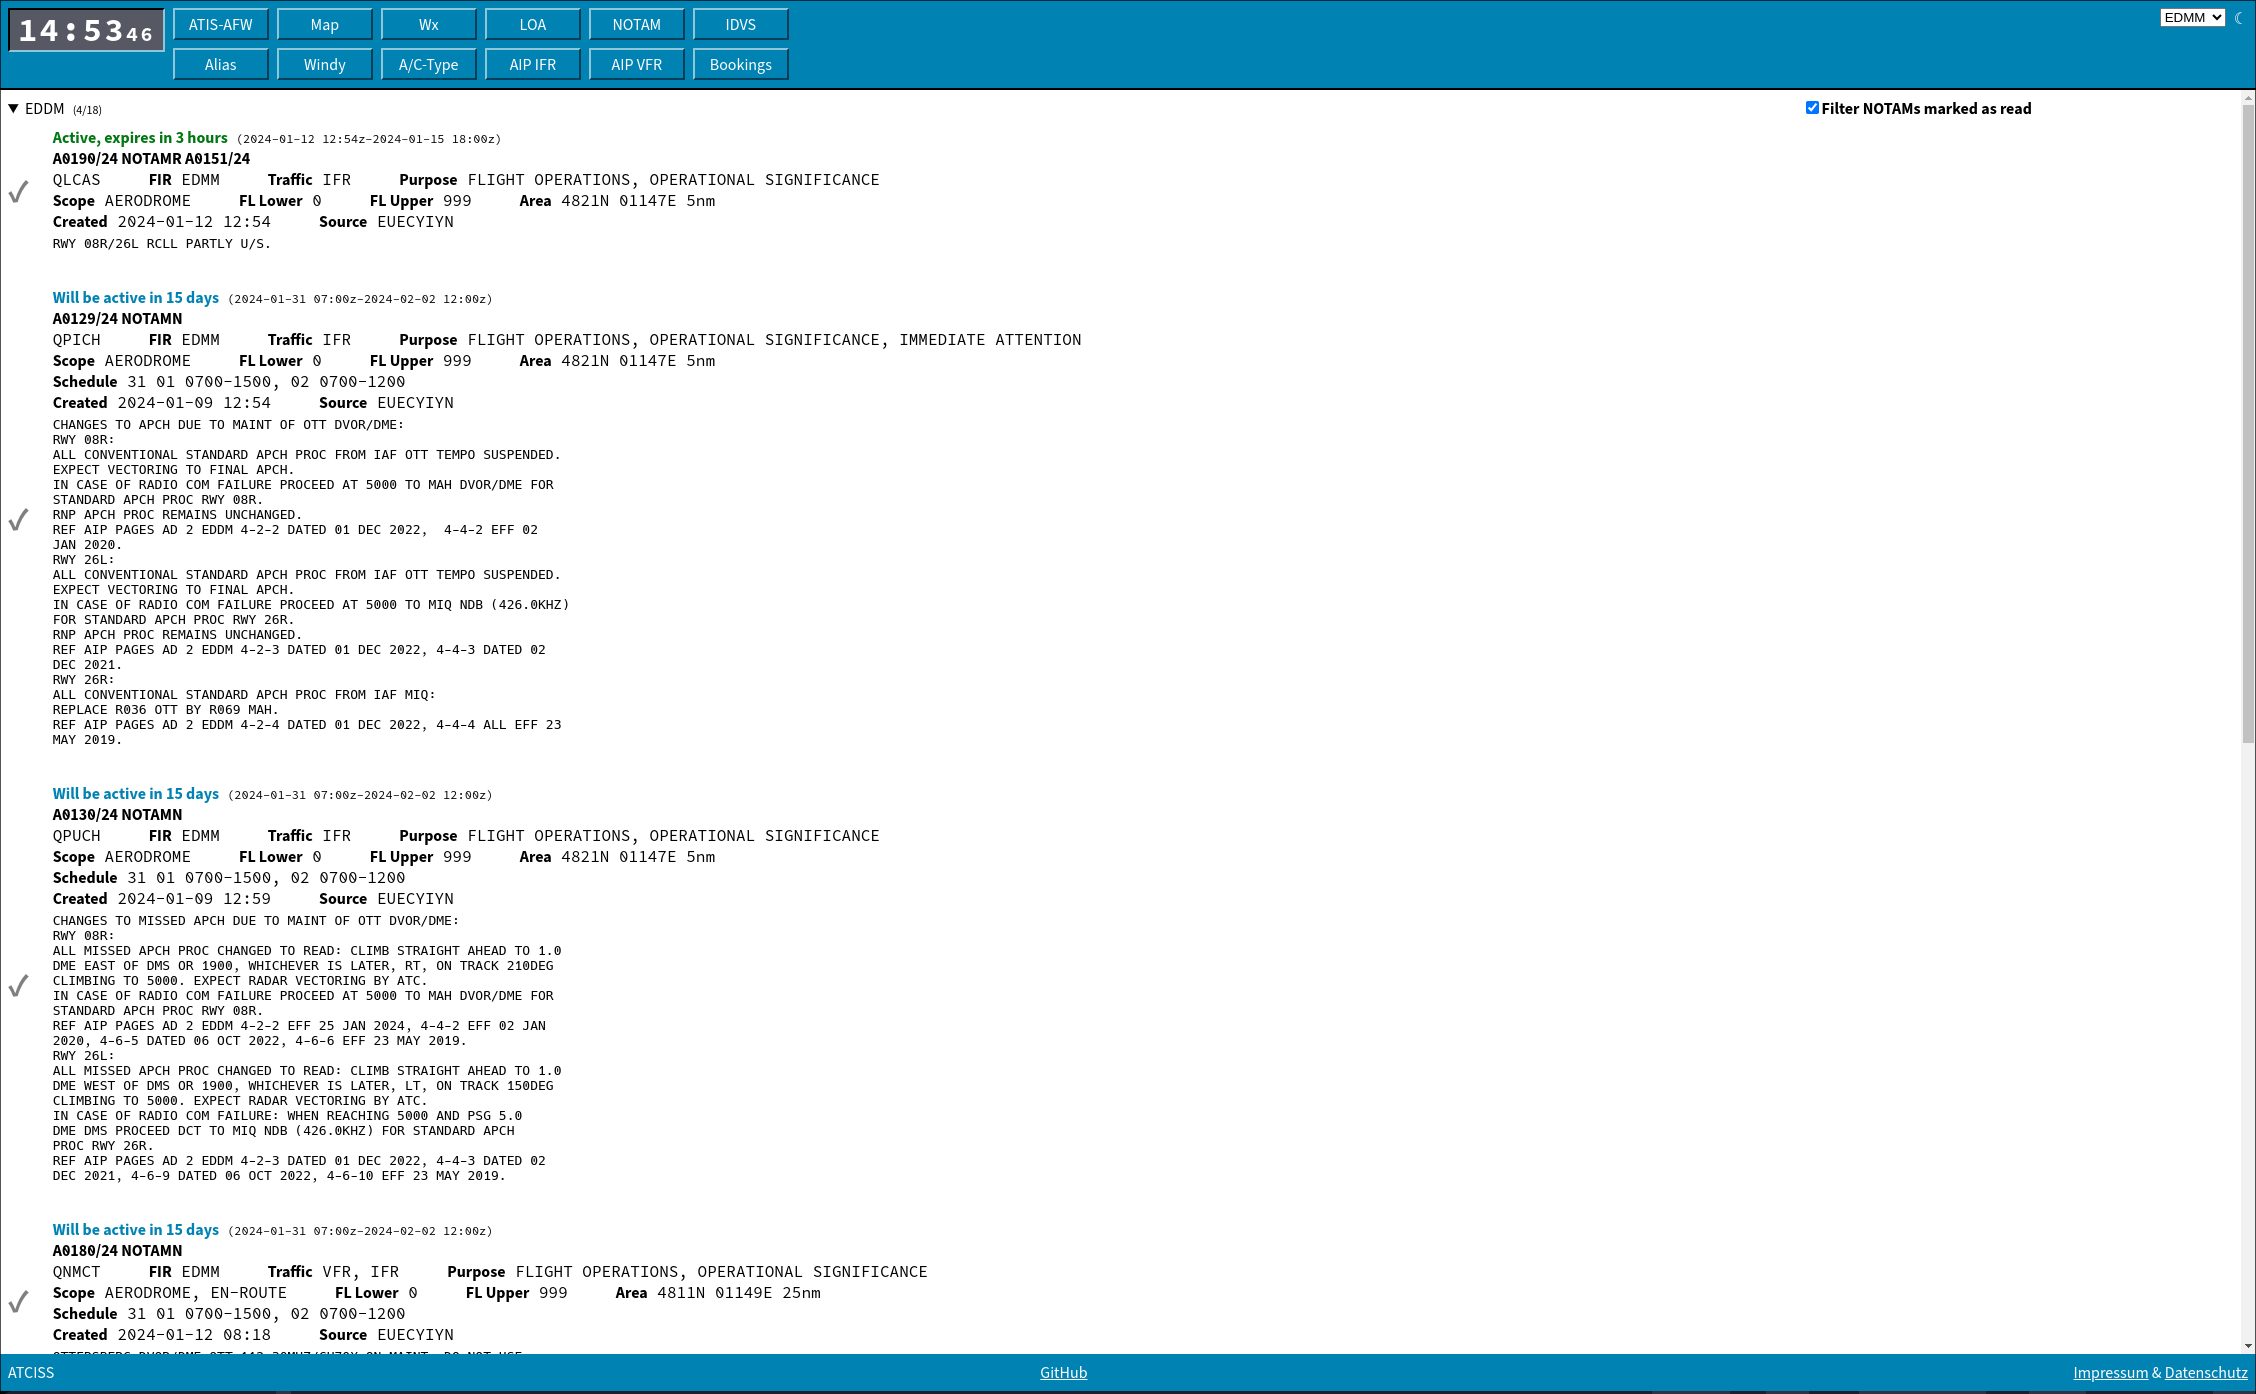Follow the GitHub link in footer
2256x1394 pixels.
(1063, 1372)
